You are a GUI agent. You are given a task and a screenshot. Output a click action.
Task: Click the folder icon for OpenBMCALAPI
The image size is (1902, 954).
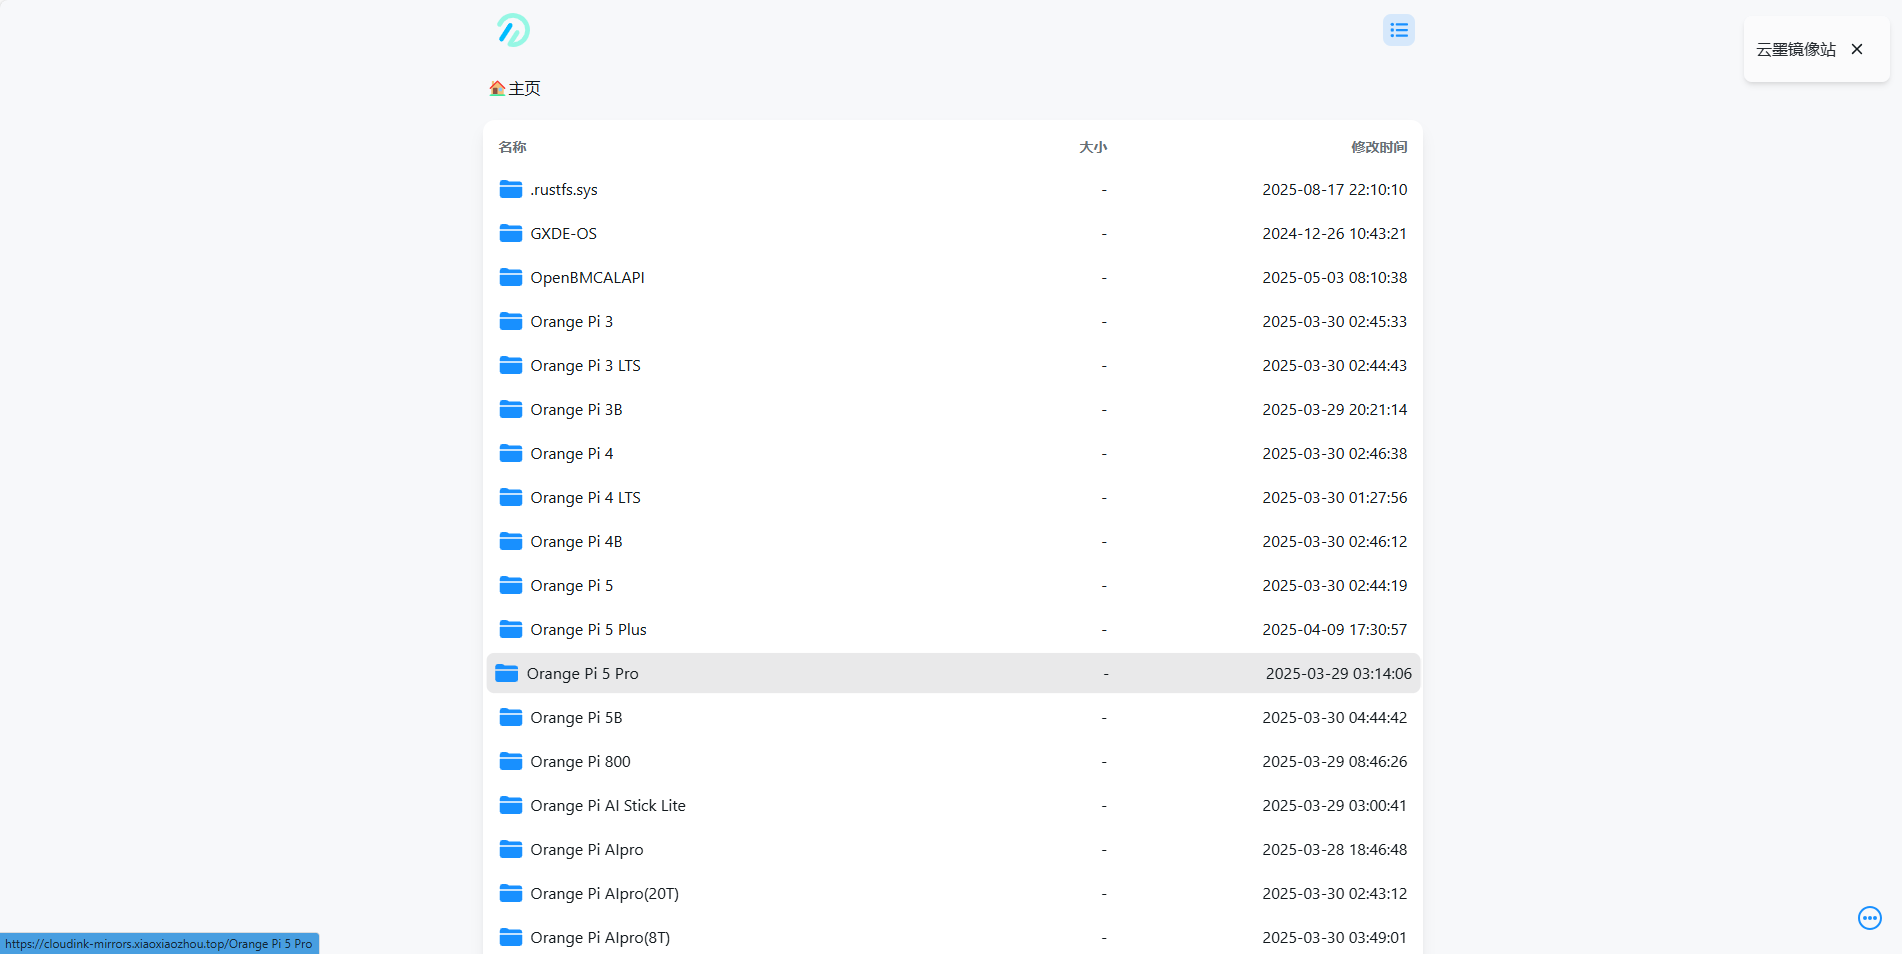click(511, 277)
